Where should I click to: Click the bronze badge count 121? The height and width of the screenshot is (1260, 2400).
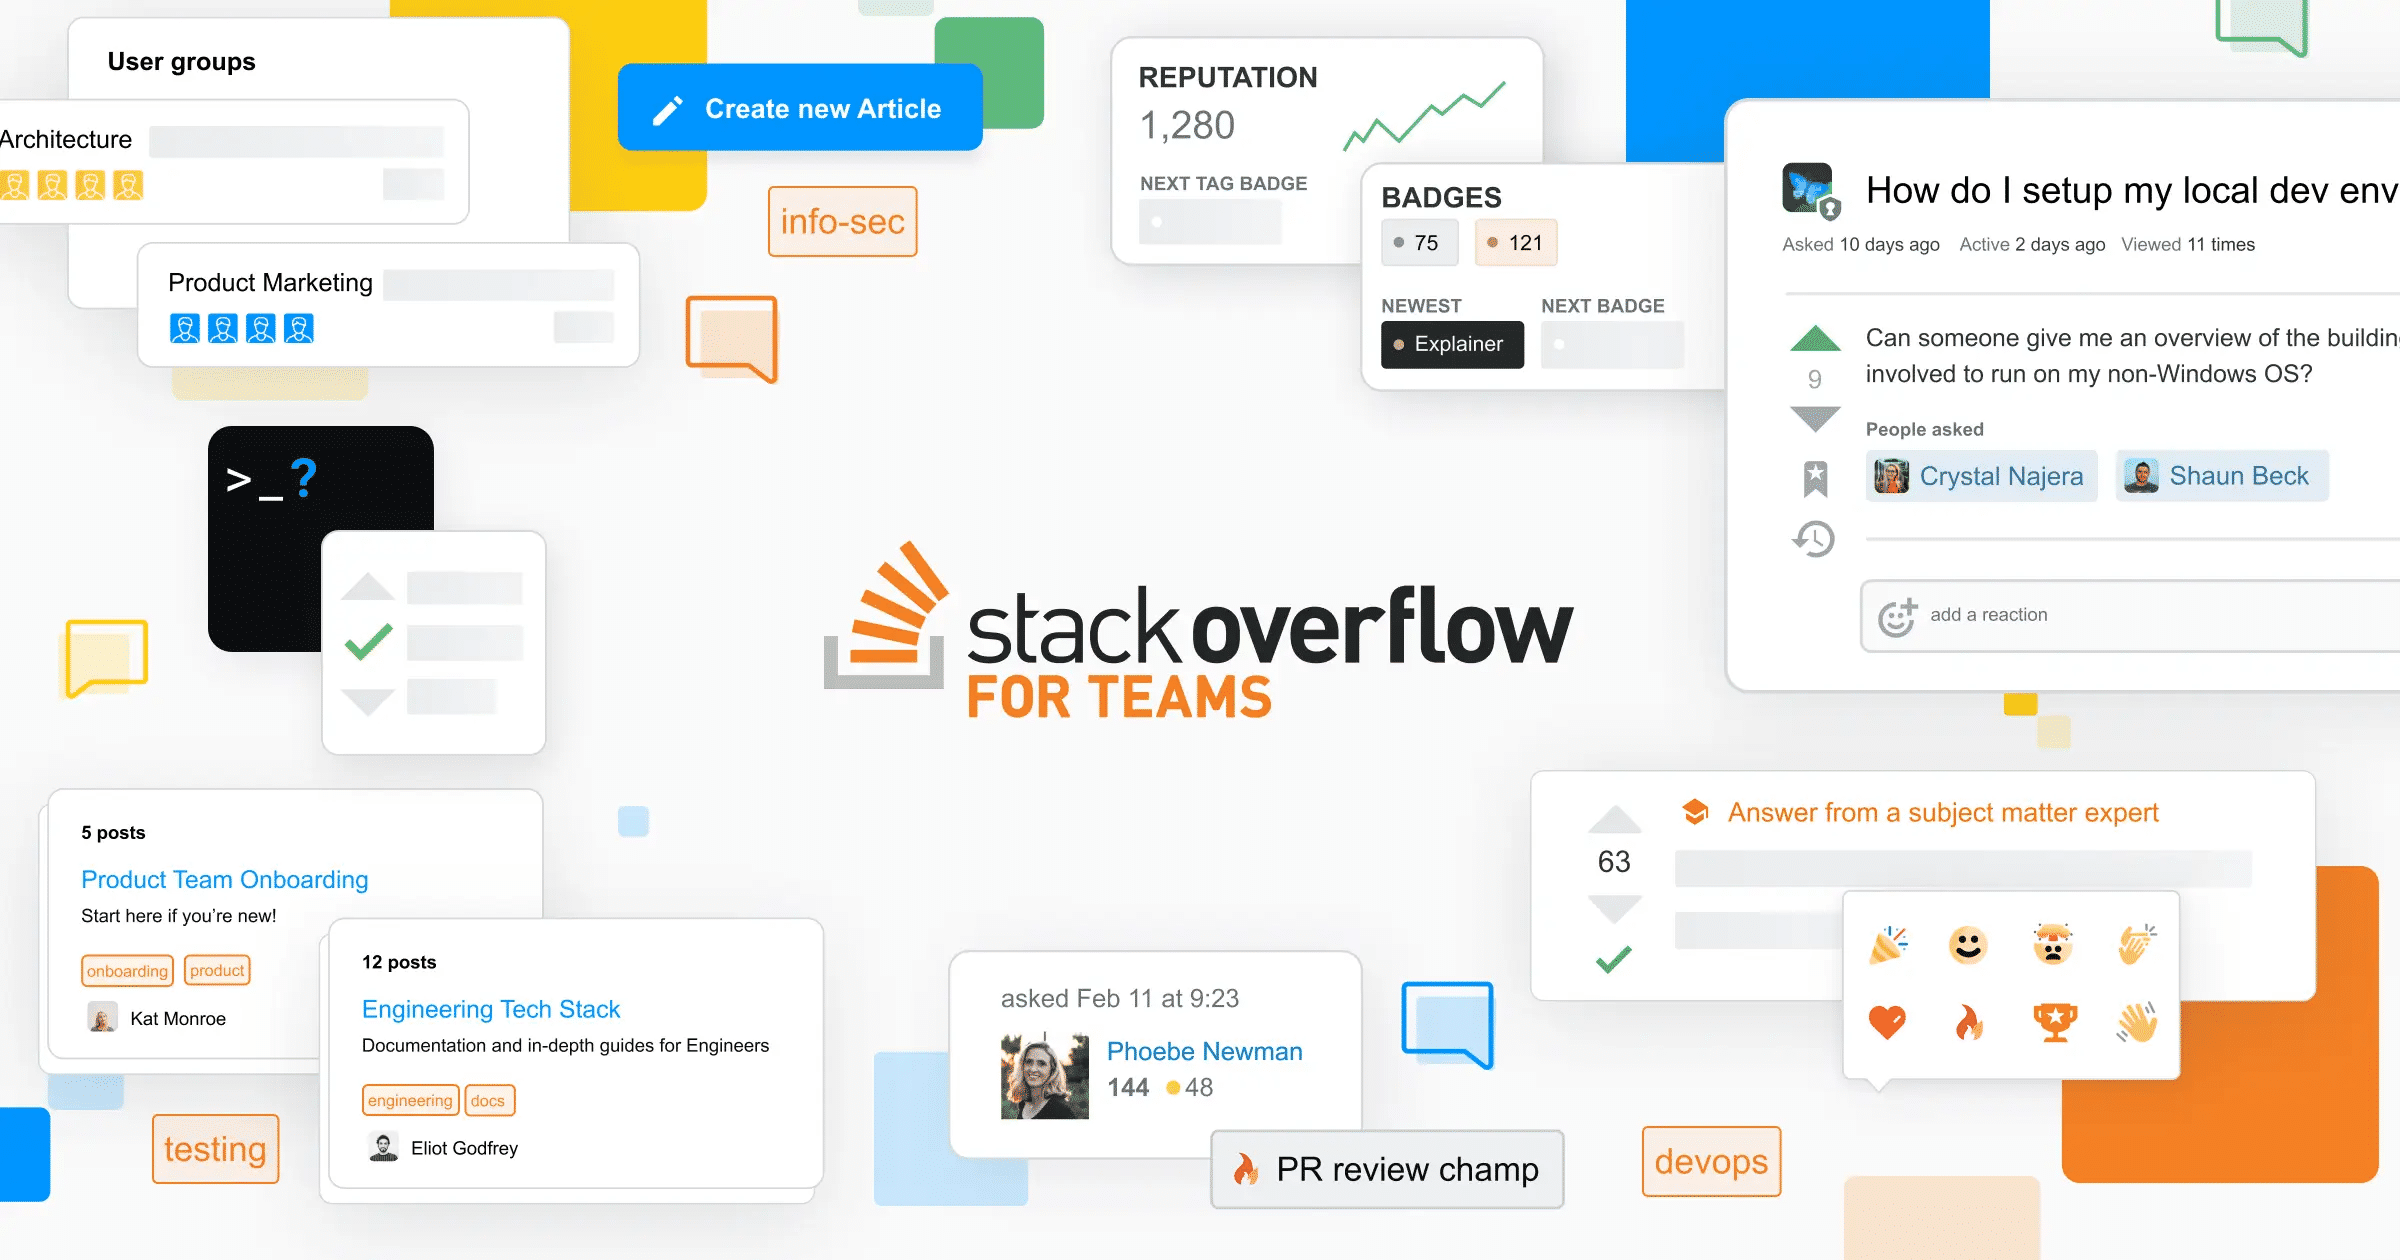click(x=1516, y=243)
